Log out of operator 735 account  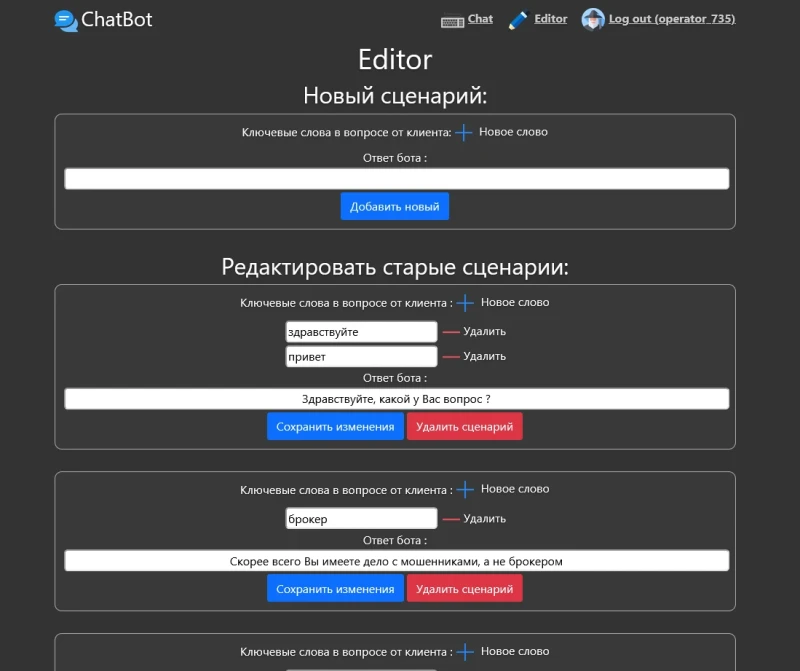click(671, 19)
